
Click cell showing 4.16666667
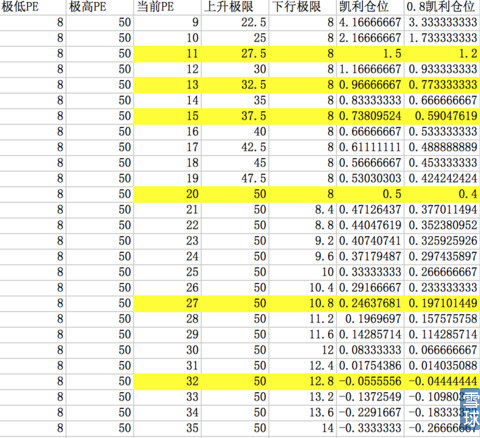coord(370,22)
